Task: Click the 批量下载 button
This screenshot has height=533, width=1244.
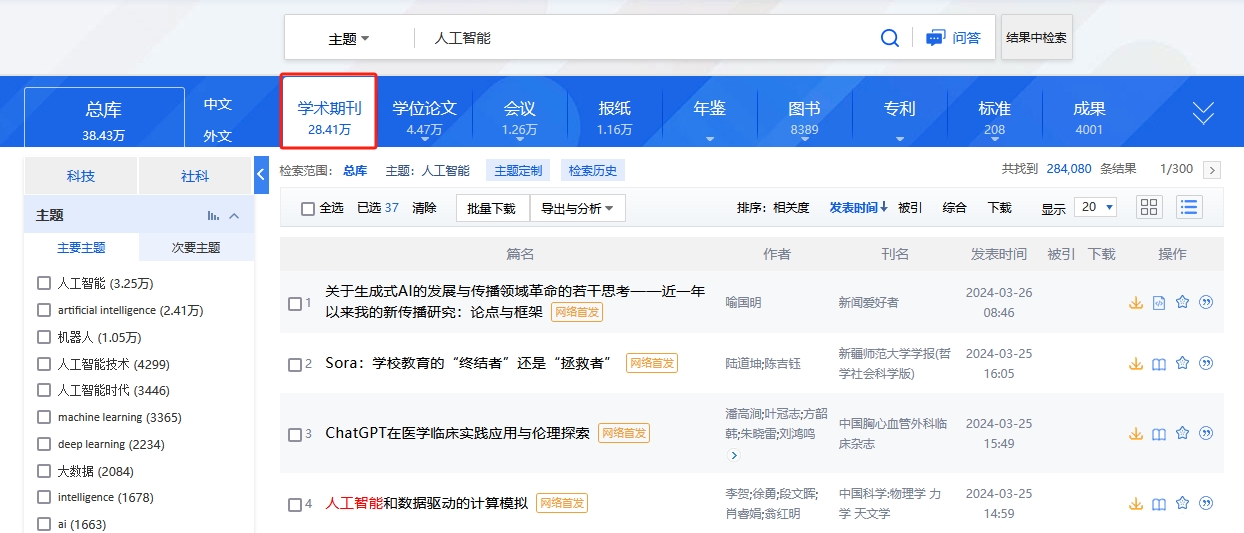Action: [x=492, y=208]
